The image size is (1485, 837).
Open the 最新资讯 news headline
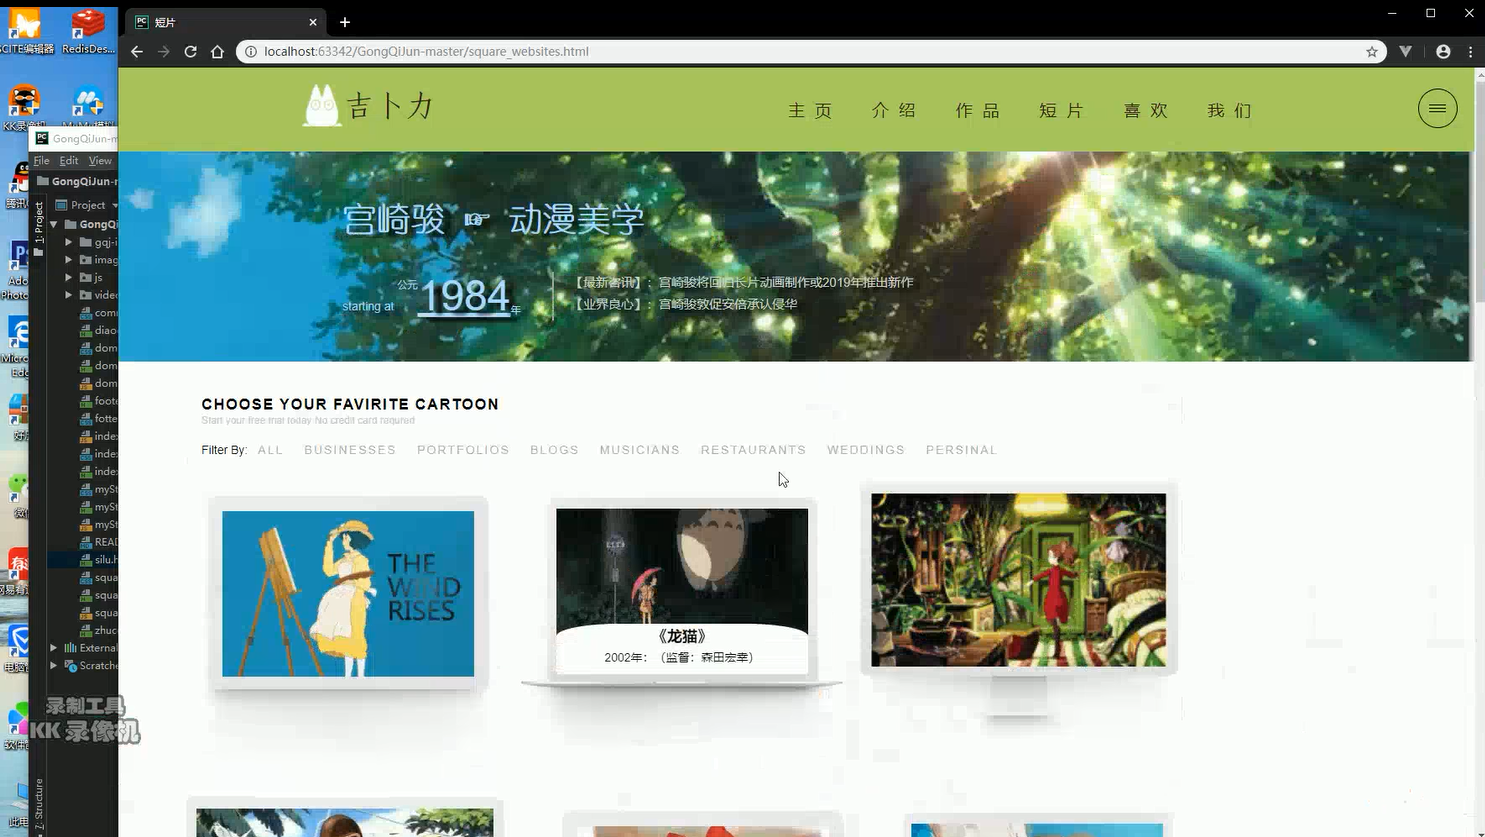click(743, 282)
